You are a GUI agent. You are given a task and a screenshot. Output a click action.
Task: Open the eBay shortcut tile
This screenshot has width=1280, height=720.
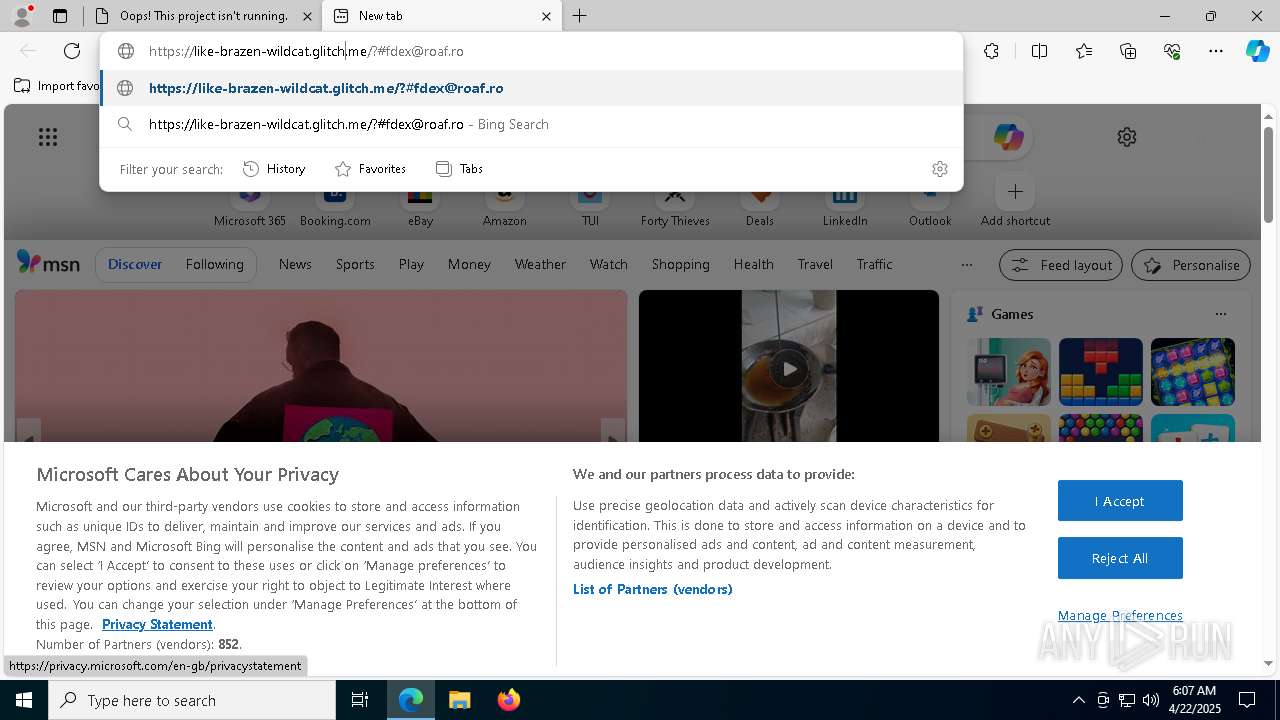(x=420, y=205)
